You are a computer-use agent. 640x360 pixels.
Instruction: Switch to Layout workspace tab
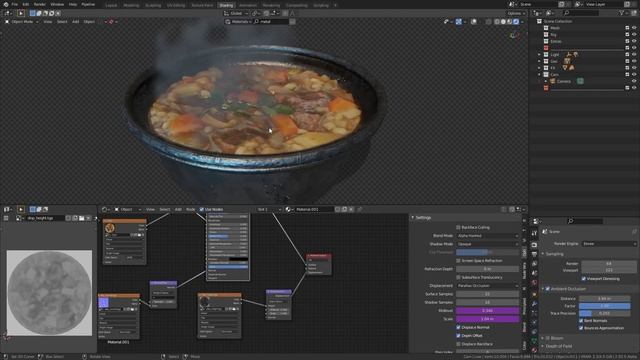click(x=111, y=5)
